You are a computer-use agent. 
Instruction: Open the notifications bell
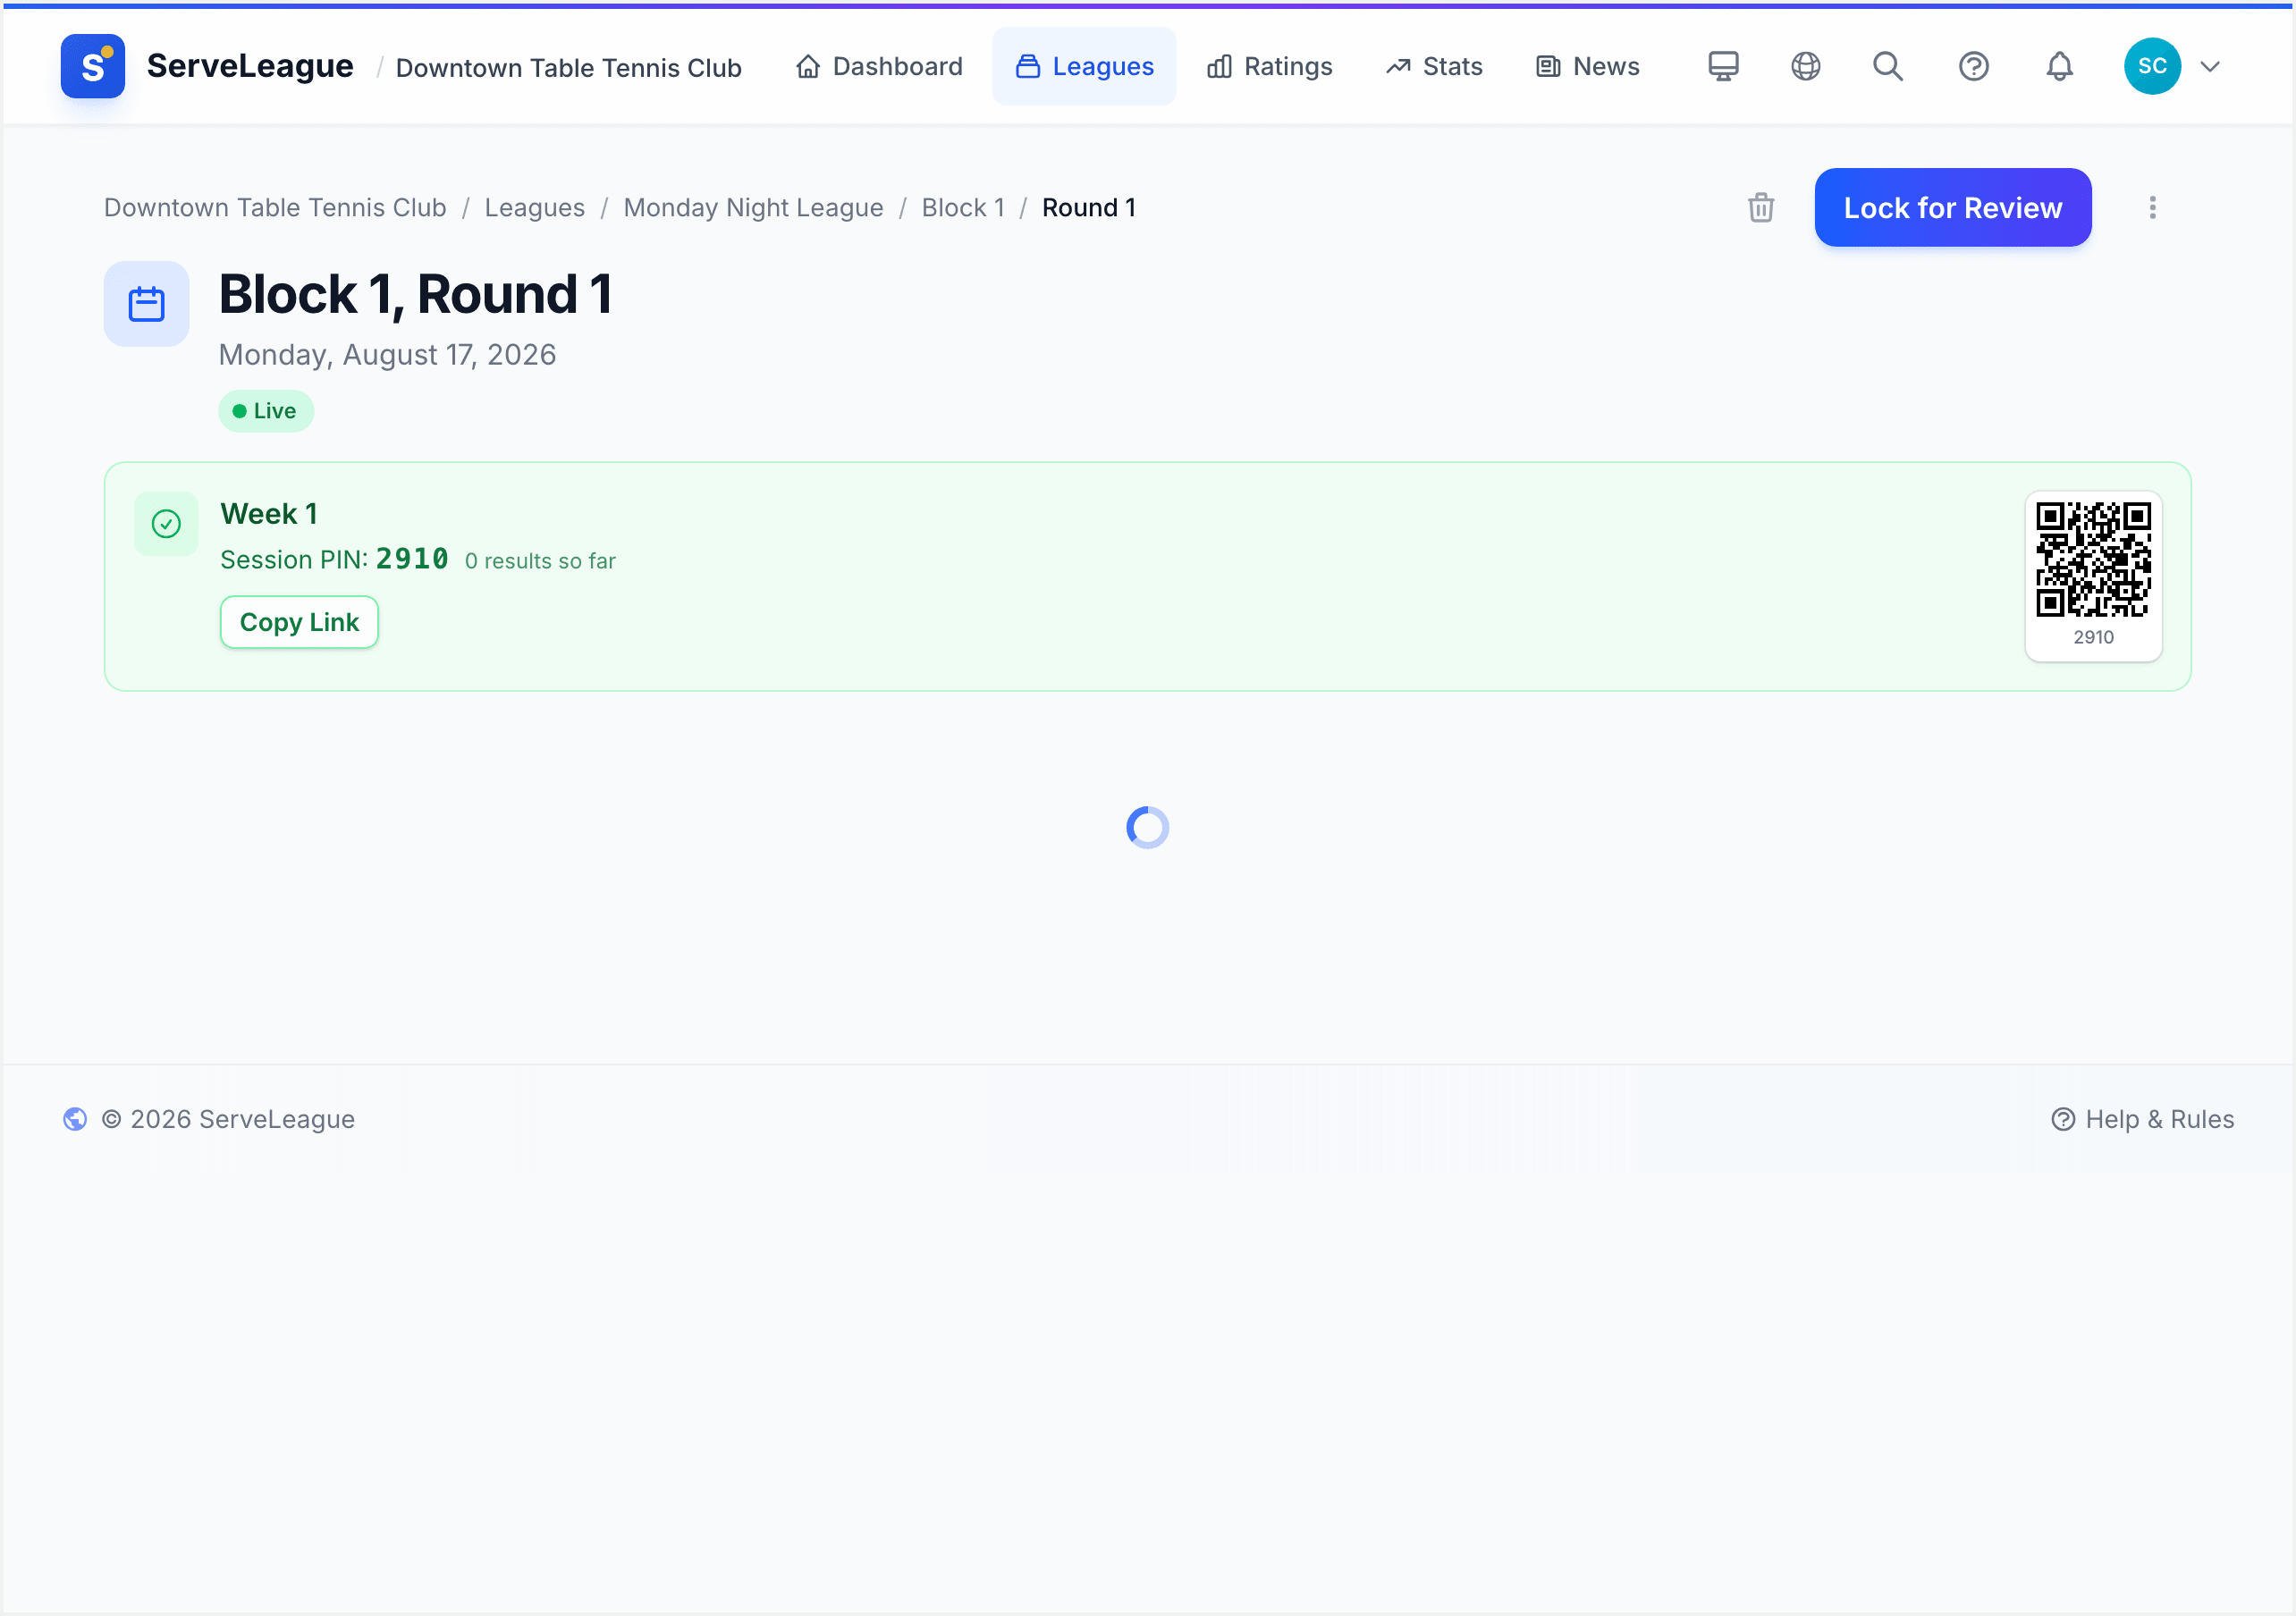[2059, 66]
